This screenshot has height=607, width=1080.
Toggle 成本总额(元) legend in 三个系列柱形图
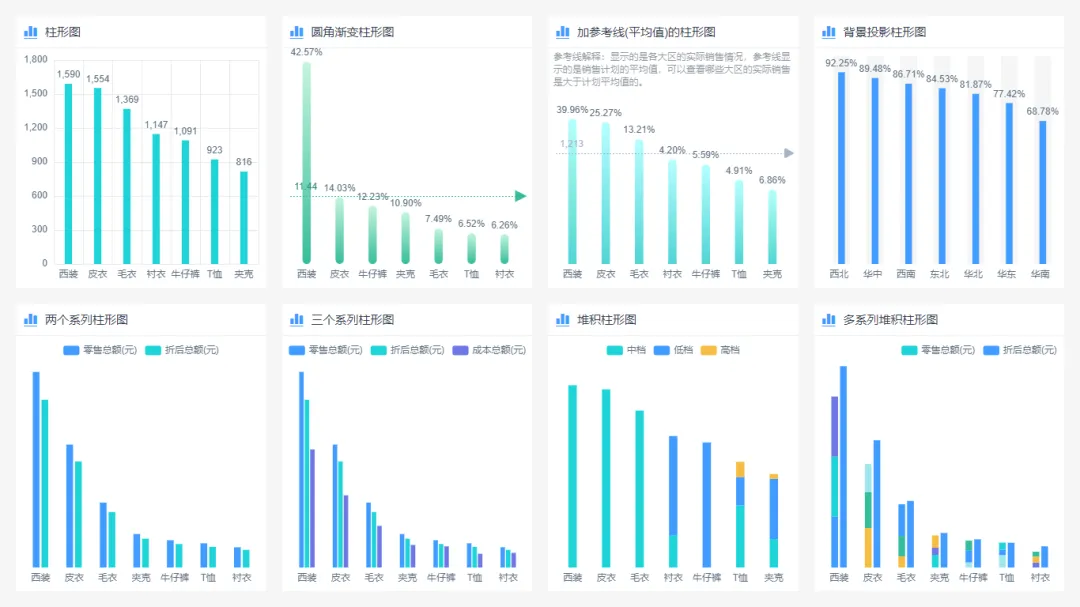coord(489,350)
